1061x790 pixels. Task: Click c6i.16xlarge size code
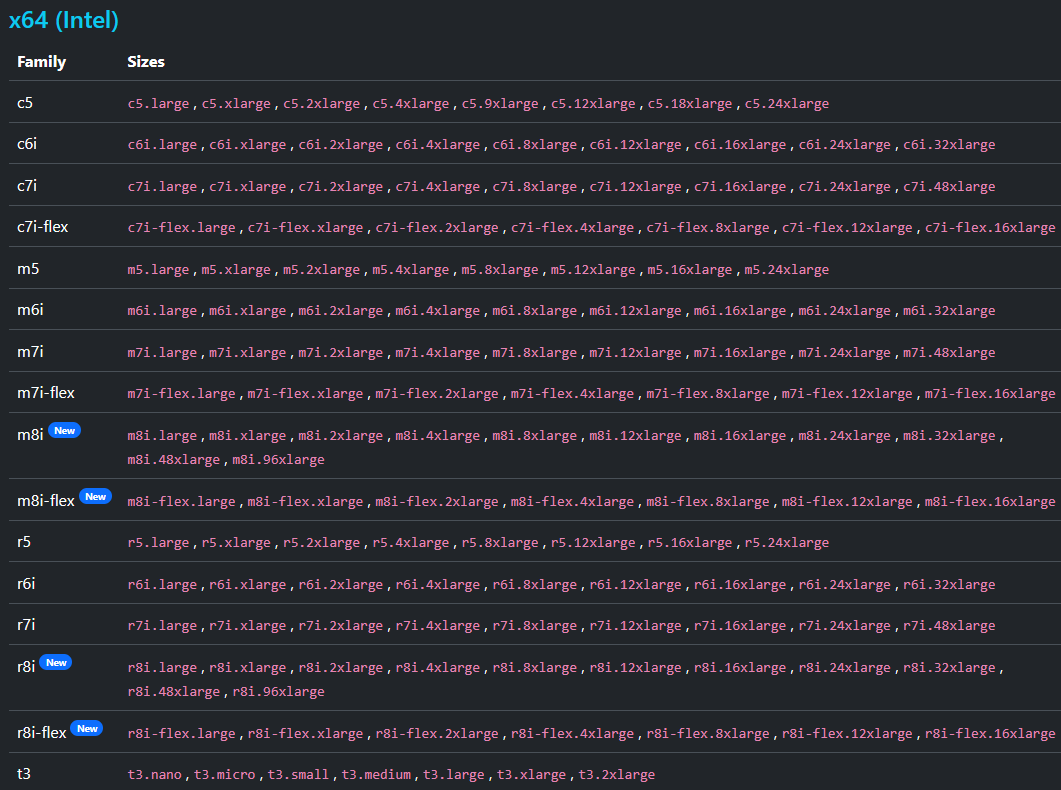[740, 145]
